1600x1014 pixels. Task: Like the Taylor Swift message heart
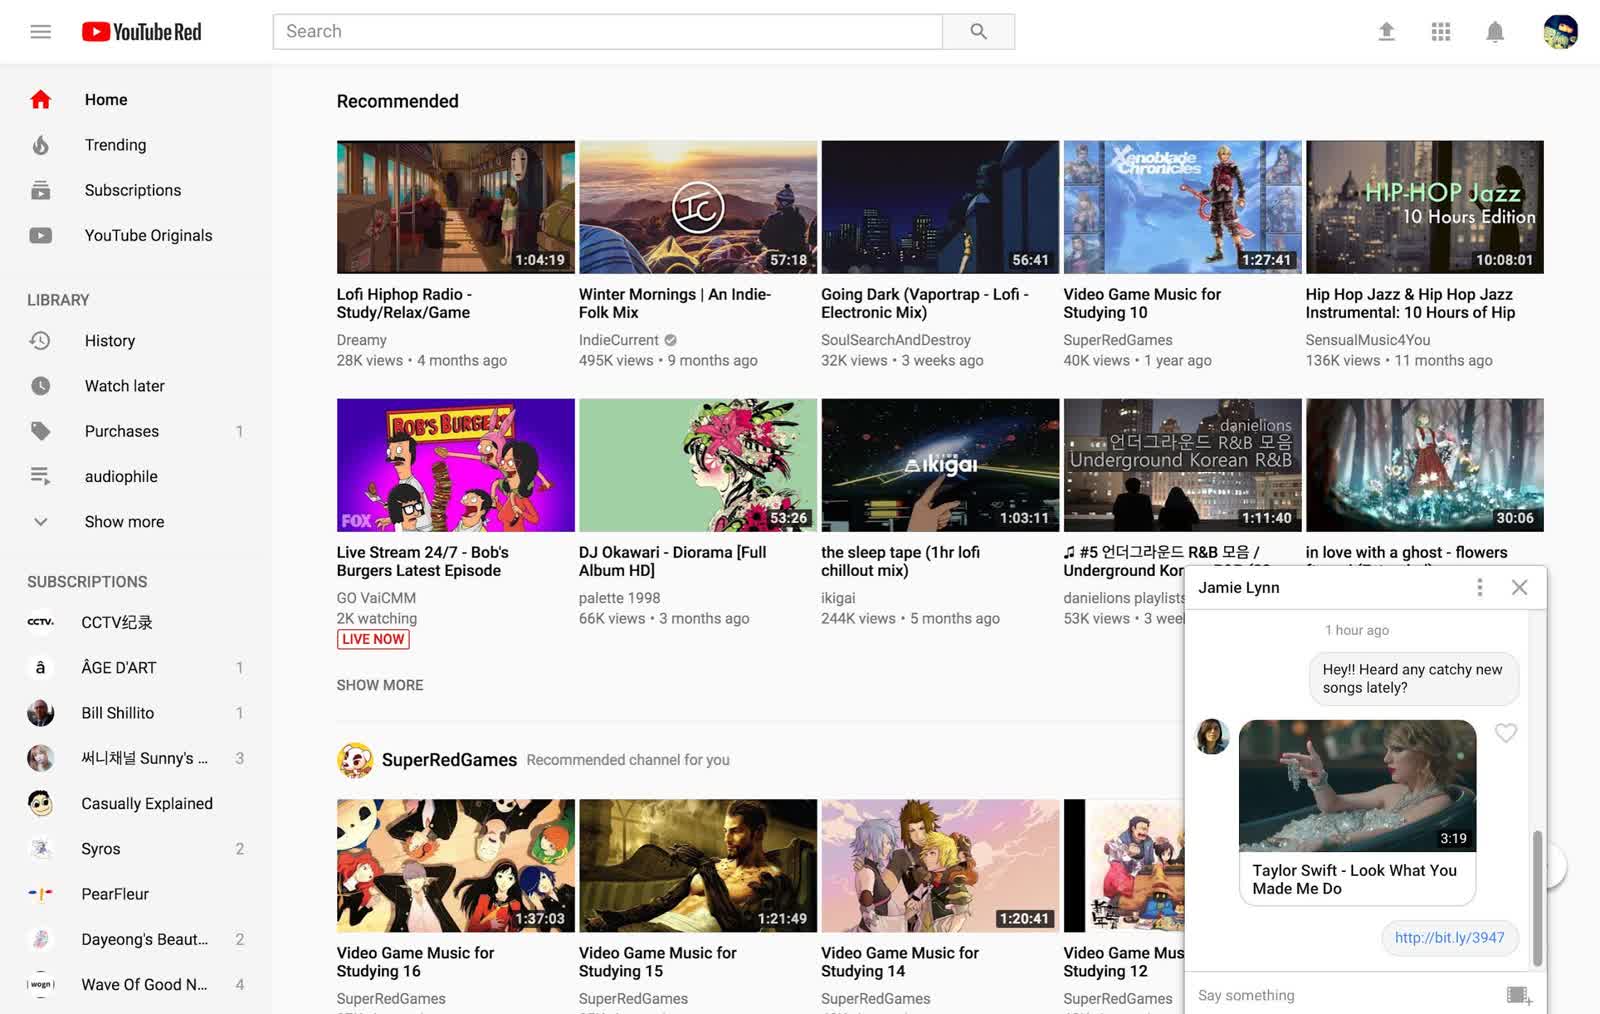1505,733
